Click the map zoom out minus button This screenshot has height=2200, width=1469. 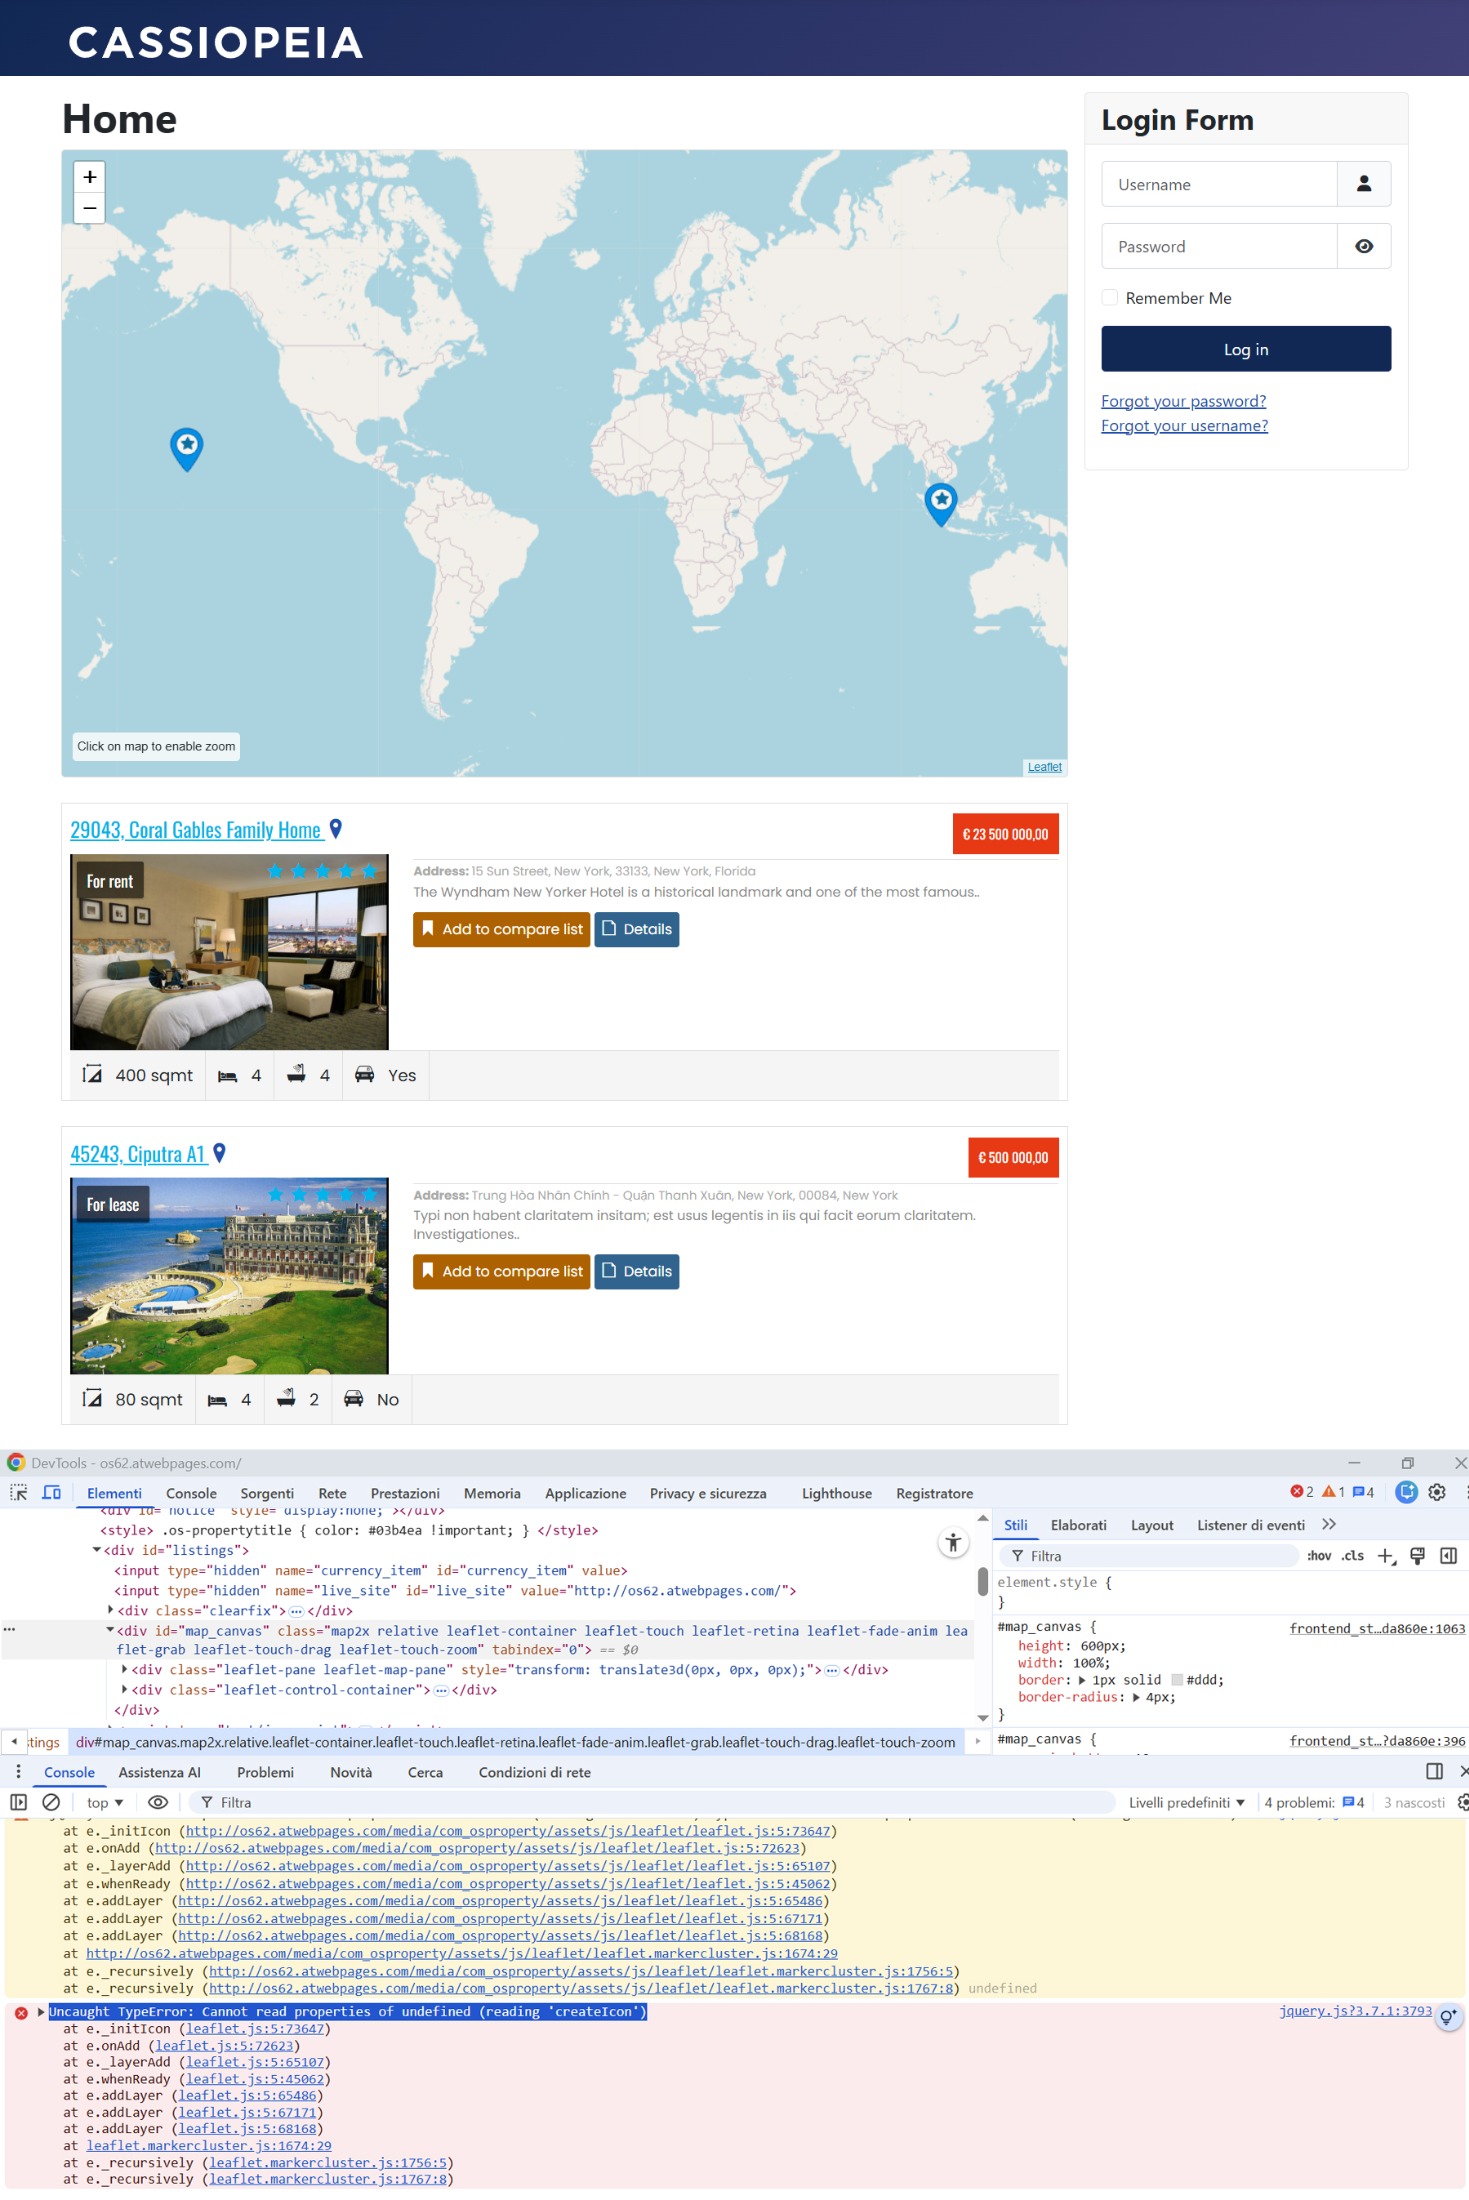[x=90, y=208]
